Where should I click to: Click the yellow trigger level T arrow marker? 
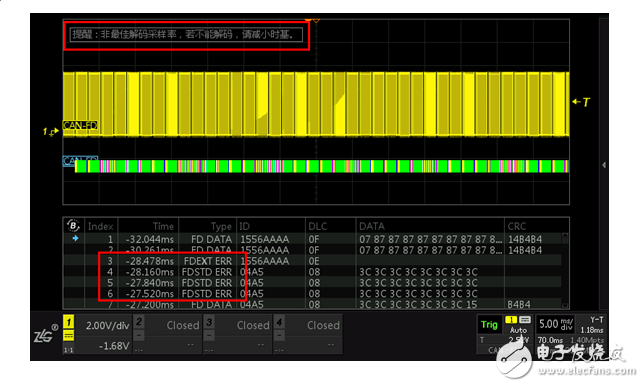tap(581, 102)
